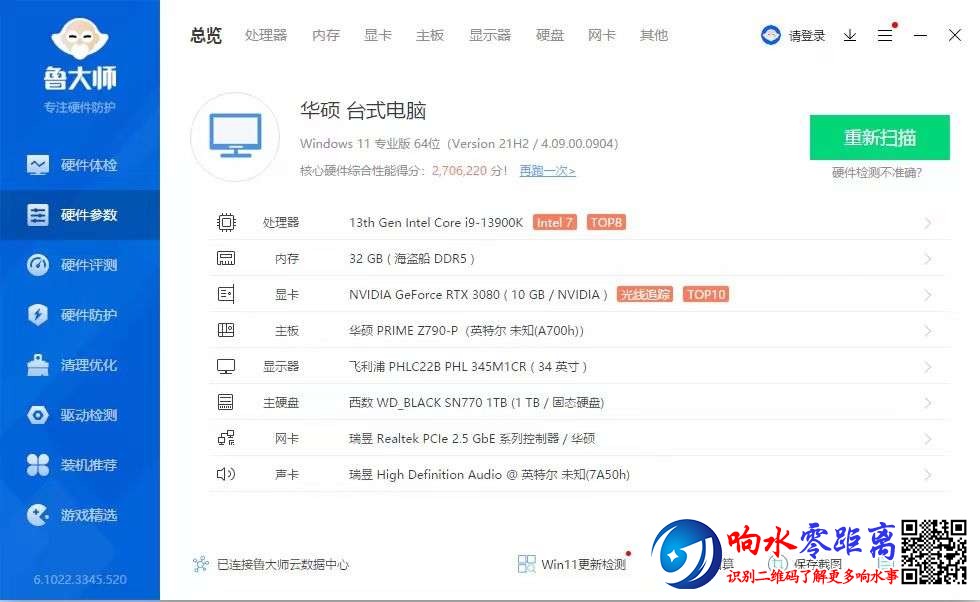The height and width of the screenshot is (602, 980).
Task: Open the 硬件体检 sidebar section
Action: 80,165
